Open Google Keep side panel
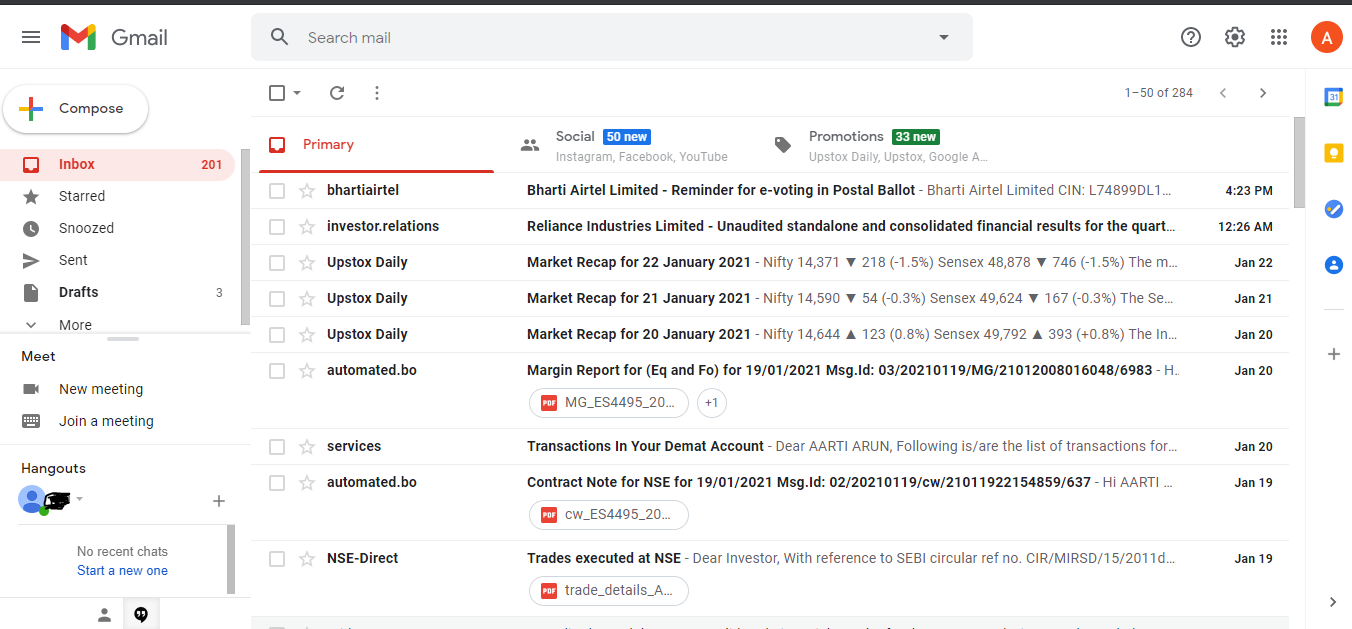The height and width of the screenshot is (629, 1352). (x=1333, y=153)
